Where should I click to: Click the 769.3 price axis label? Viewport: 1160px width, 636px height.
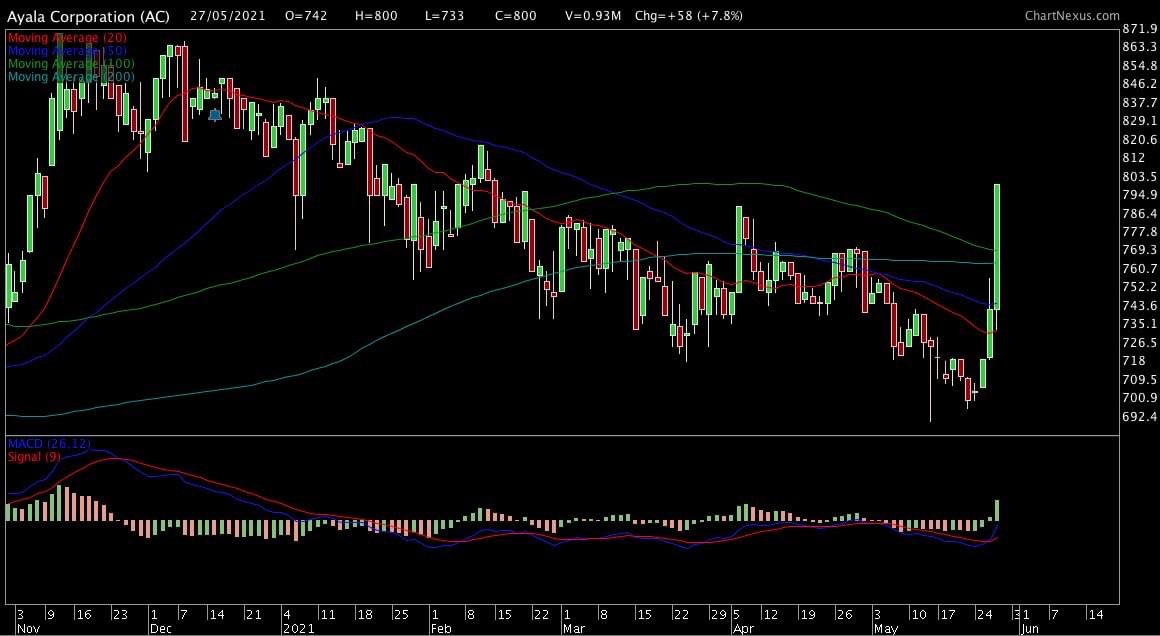[1139, 250]
